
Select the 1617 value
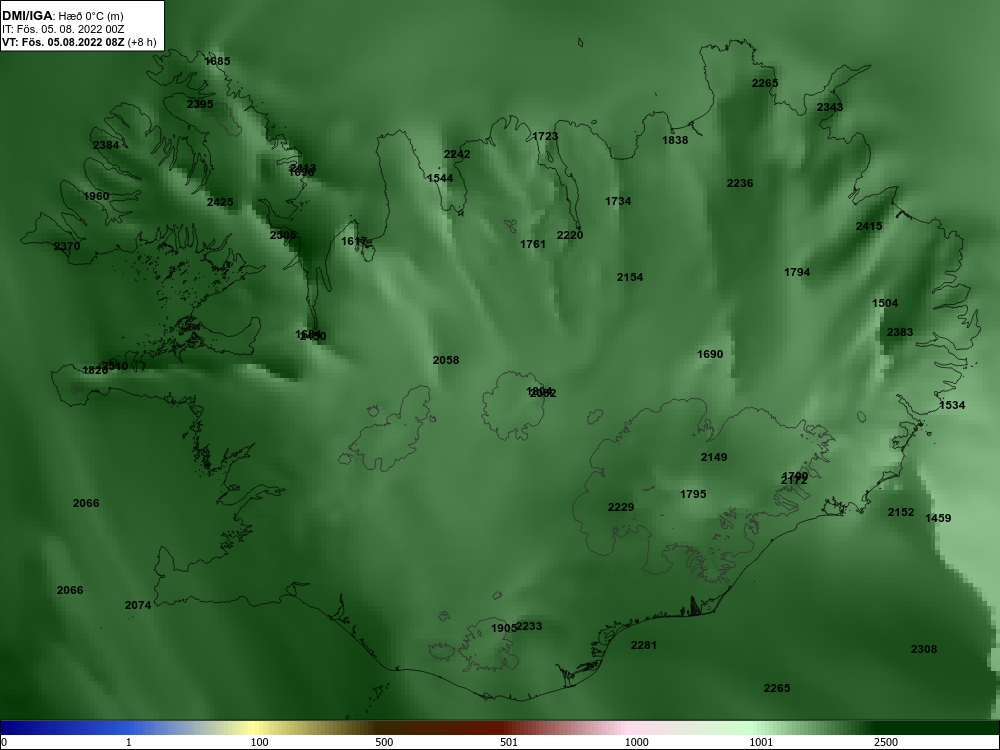[354, 241]
